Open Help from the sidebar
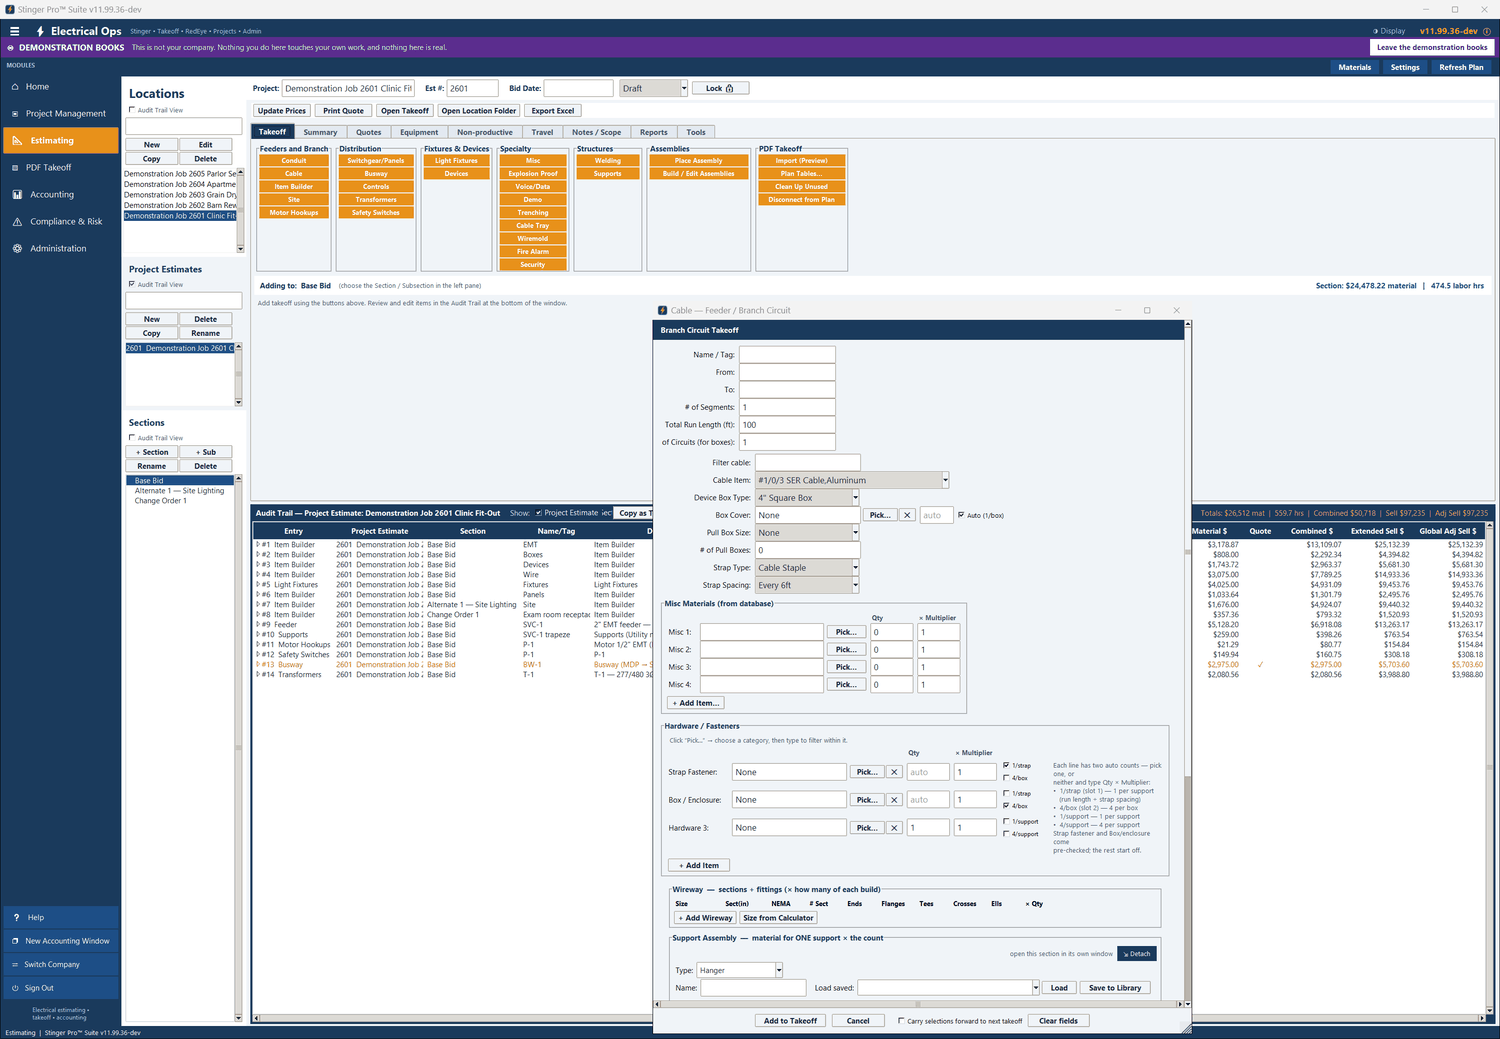This screenshot has width=1500, height=1039. tap(60, 917)
